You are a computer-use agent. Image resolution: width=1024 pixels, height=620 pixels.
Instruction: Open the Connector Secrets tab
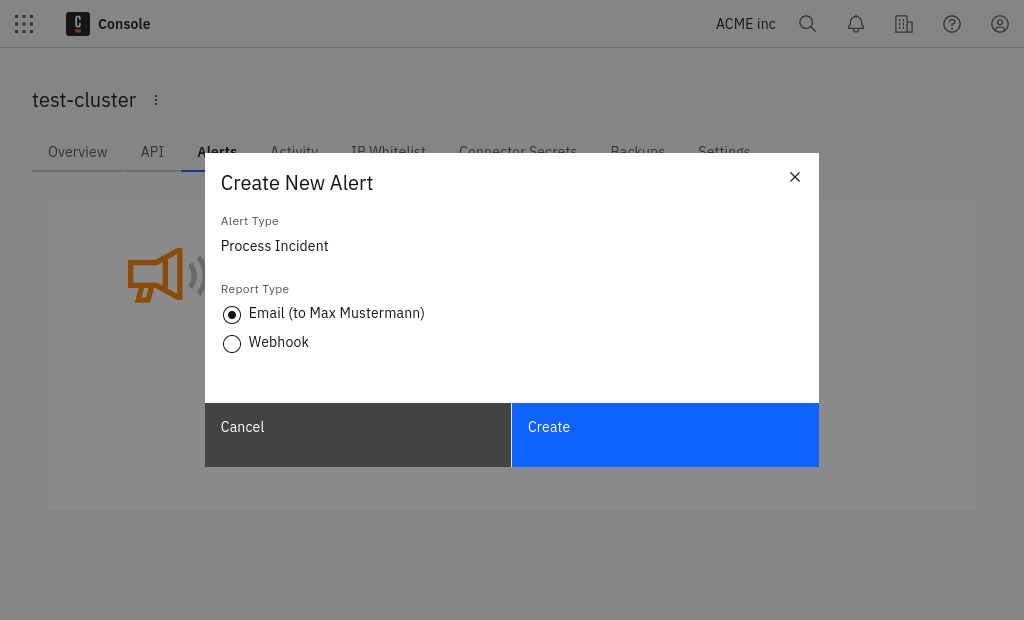517,151
